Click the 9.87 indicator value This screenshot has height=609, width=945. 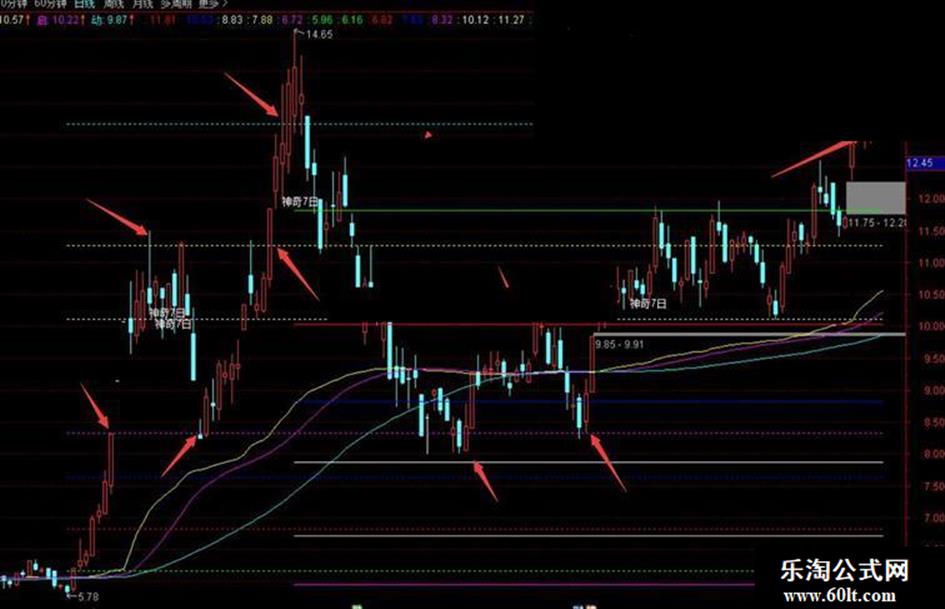coord(117,20)
